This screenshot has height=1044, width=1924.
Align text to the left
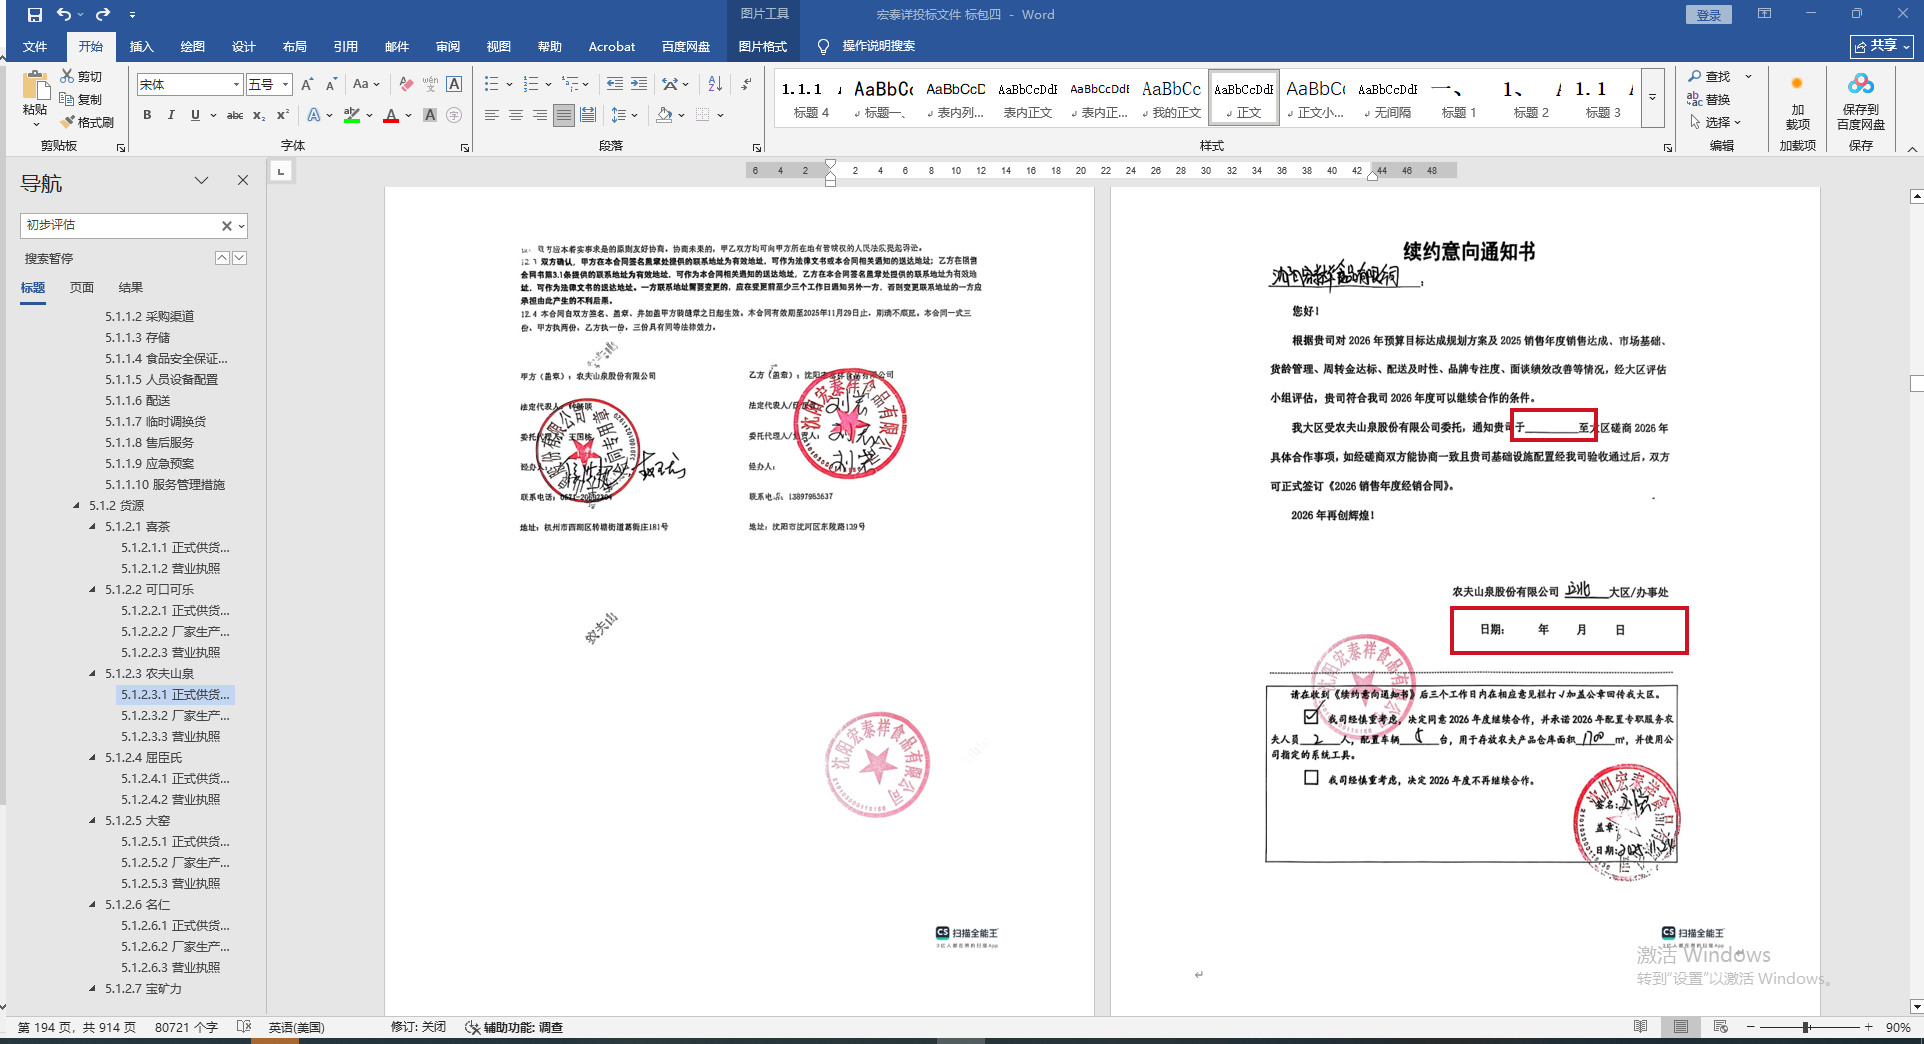point(491,115)
